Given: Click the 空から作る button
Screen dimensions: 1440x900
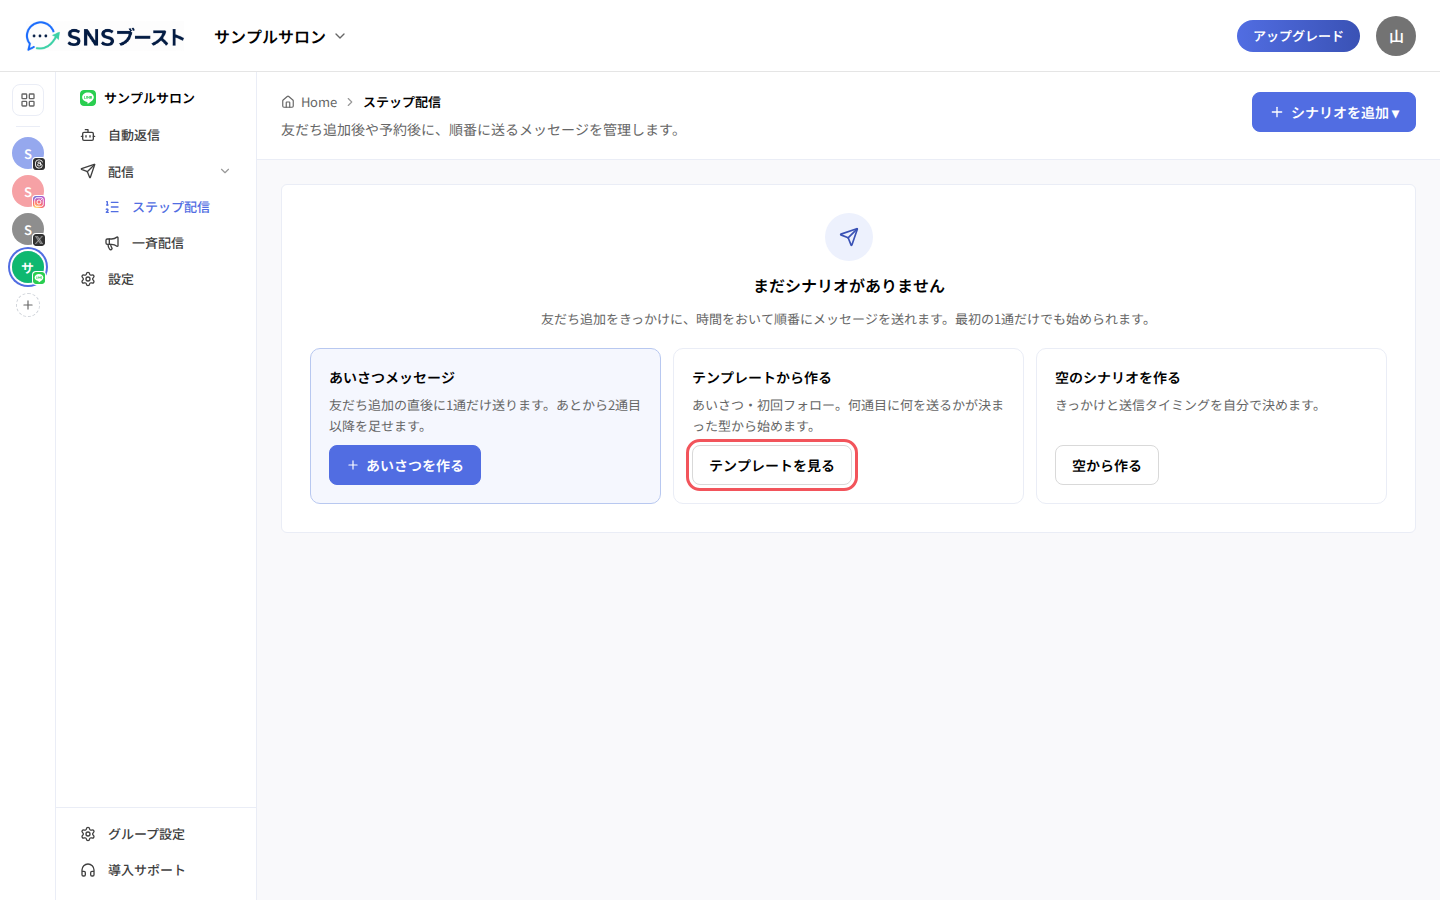Looking at the screenshot, I should (x=1107, y=465).
